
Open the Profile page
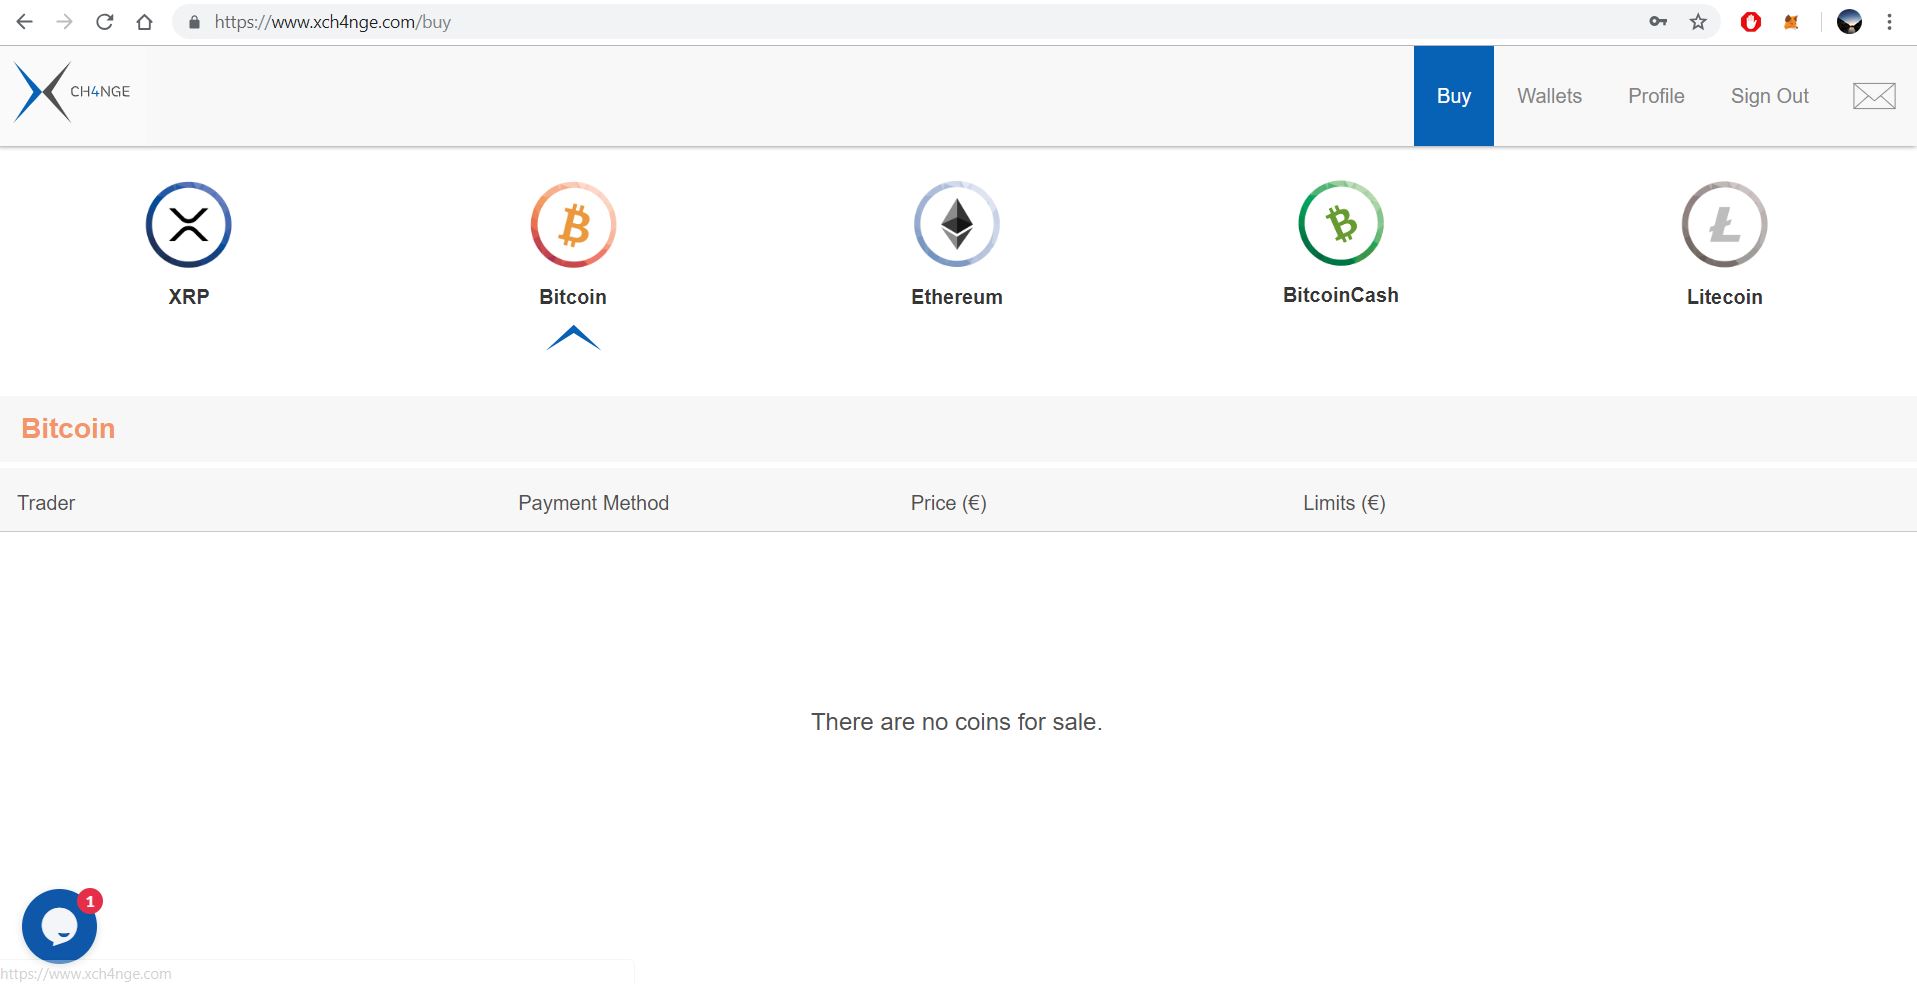(1656, 96)
